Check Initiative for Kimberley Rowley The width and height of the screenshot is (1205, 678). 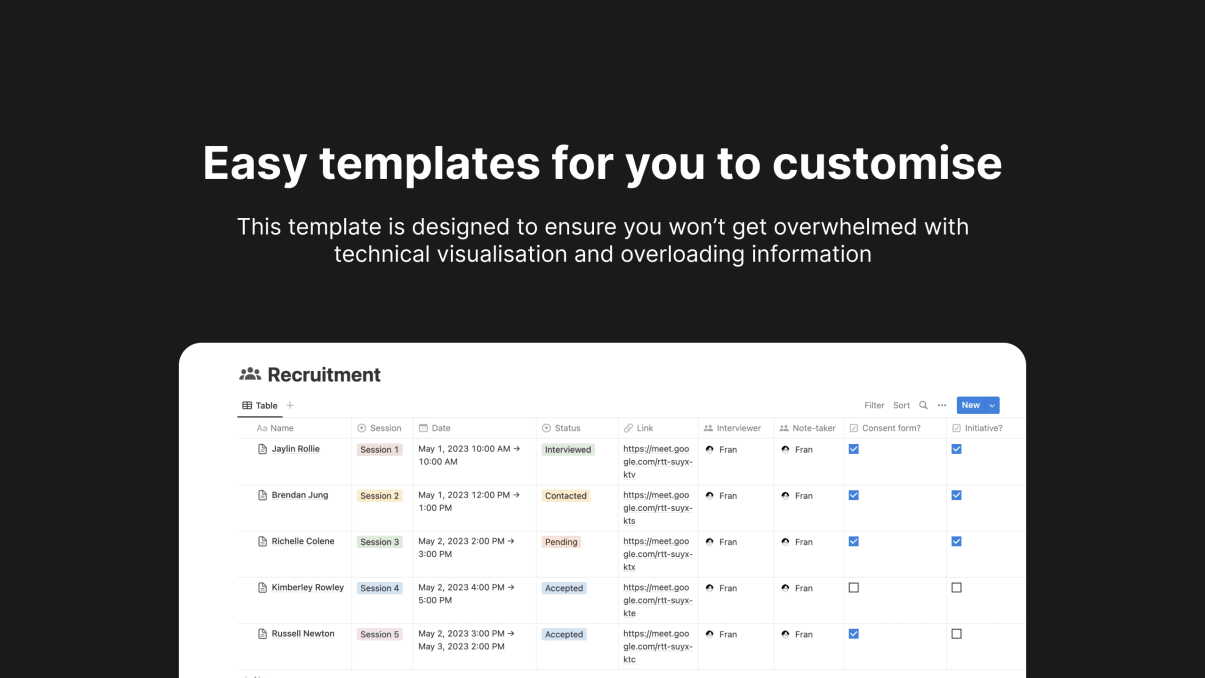[957, 587]
